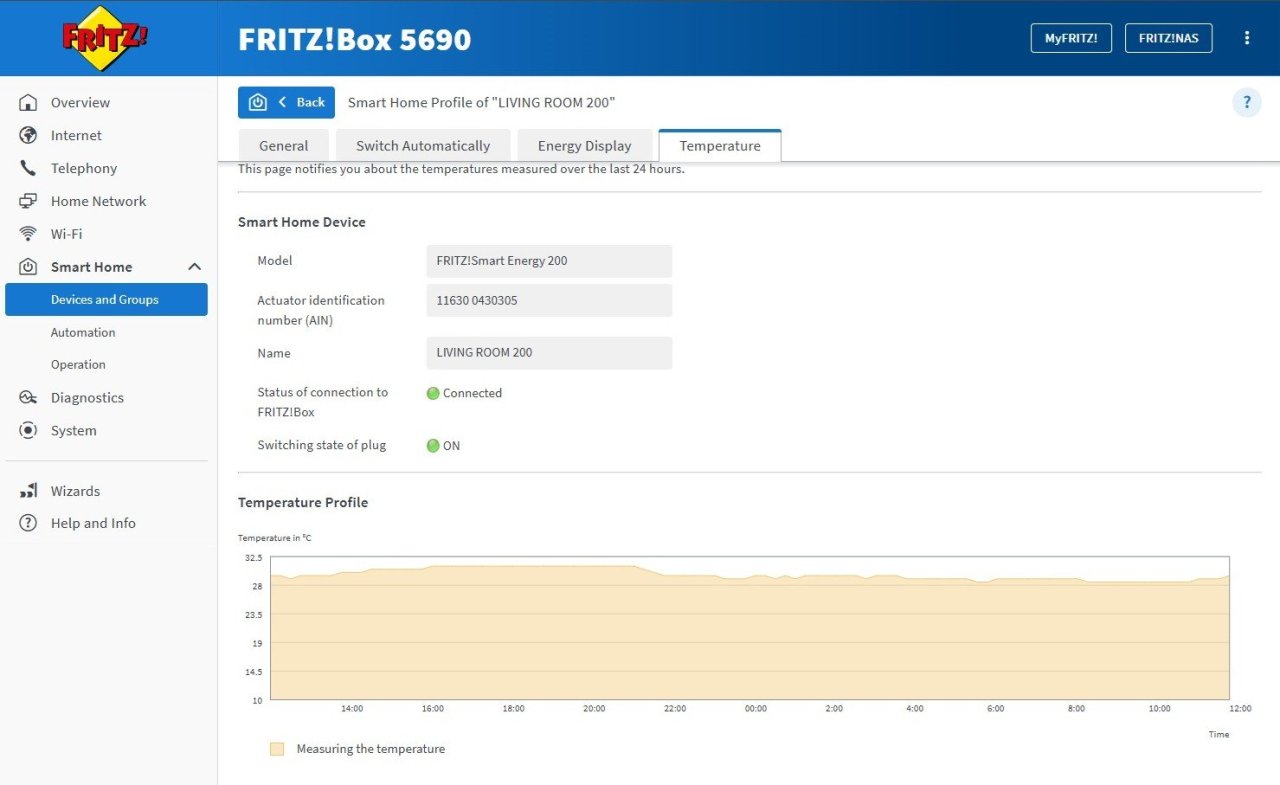Open Devices and Groups submenu item
The image size is (1280, 785).
tap(106, 300)
